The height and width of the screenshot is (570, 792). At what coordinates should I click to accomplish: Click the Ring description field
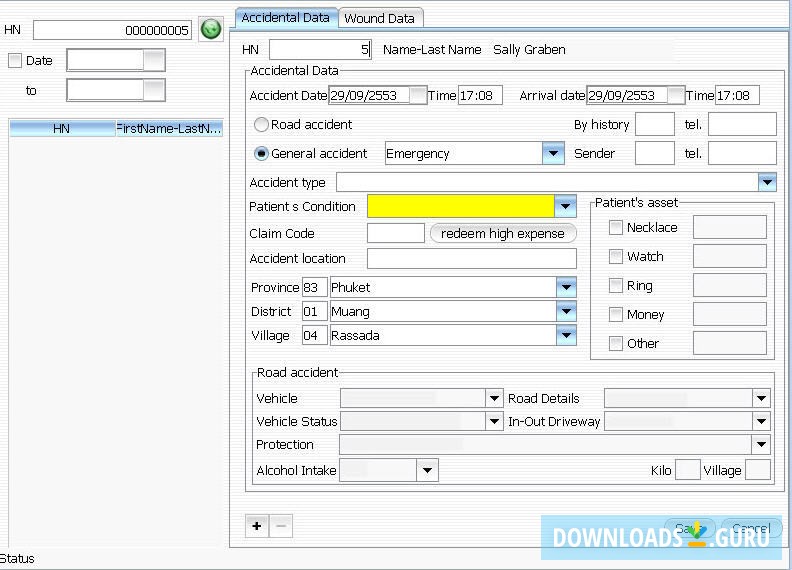point(730,286)
